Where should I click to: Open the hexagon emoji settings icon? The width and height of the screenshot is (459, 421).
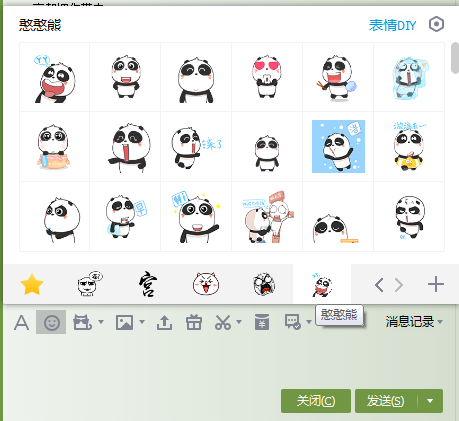click(436, 24)
